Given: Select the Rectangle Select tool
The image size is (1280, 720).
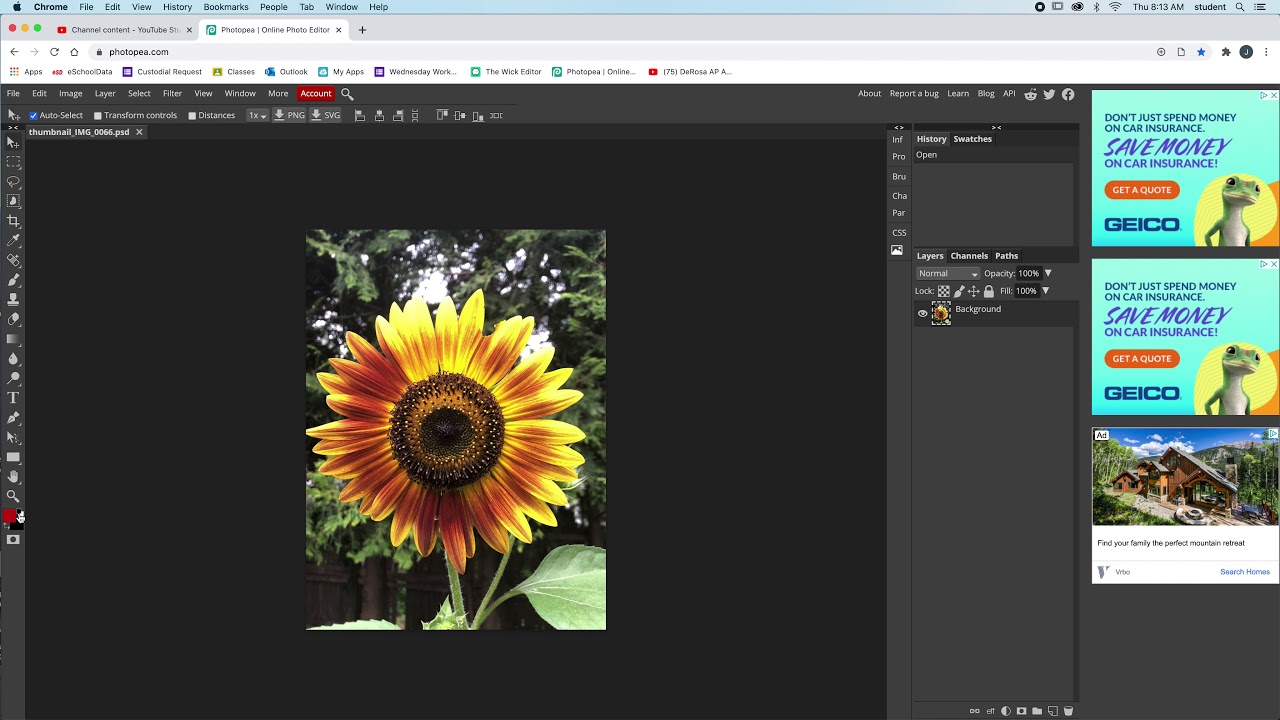Looking at the screenshot, I should click(x=13, y=162).
